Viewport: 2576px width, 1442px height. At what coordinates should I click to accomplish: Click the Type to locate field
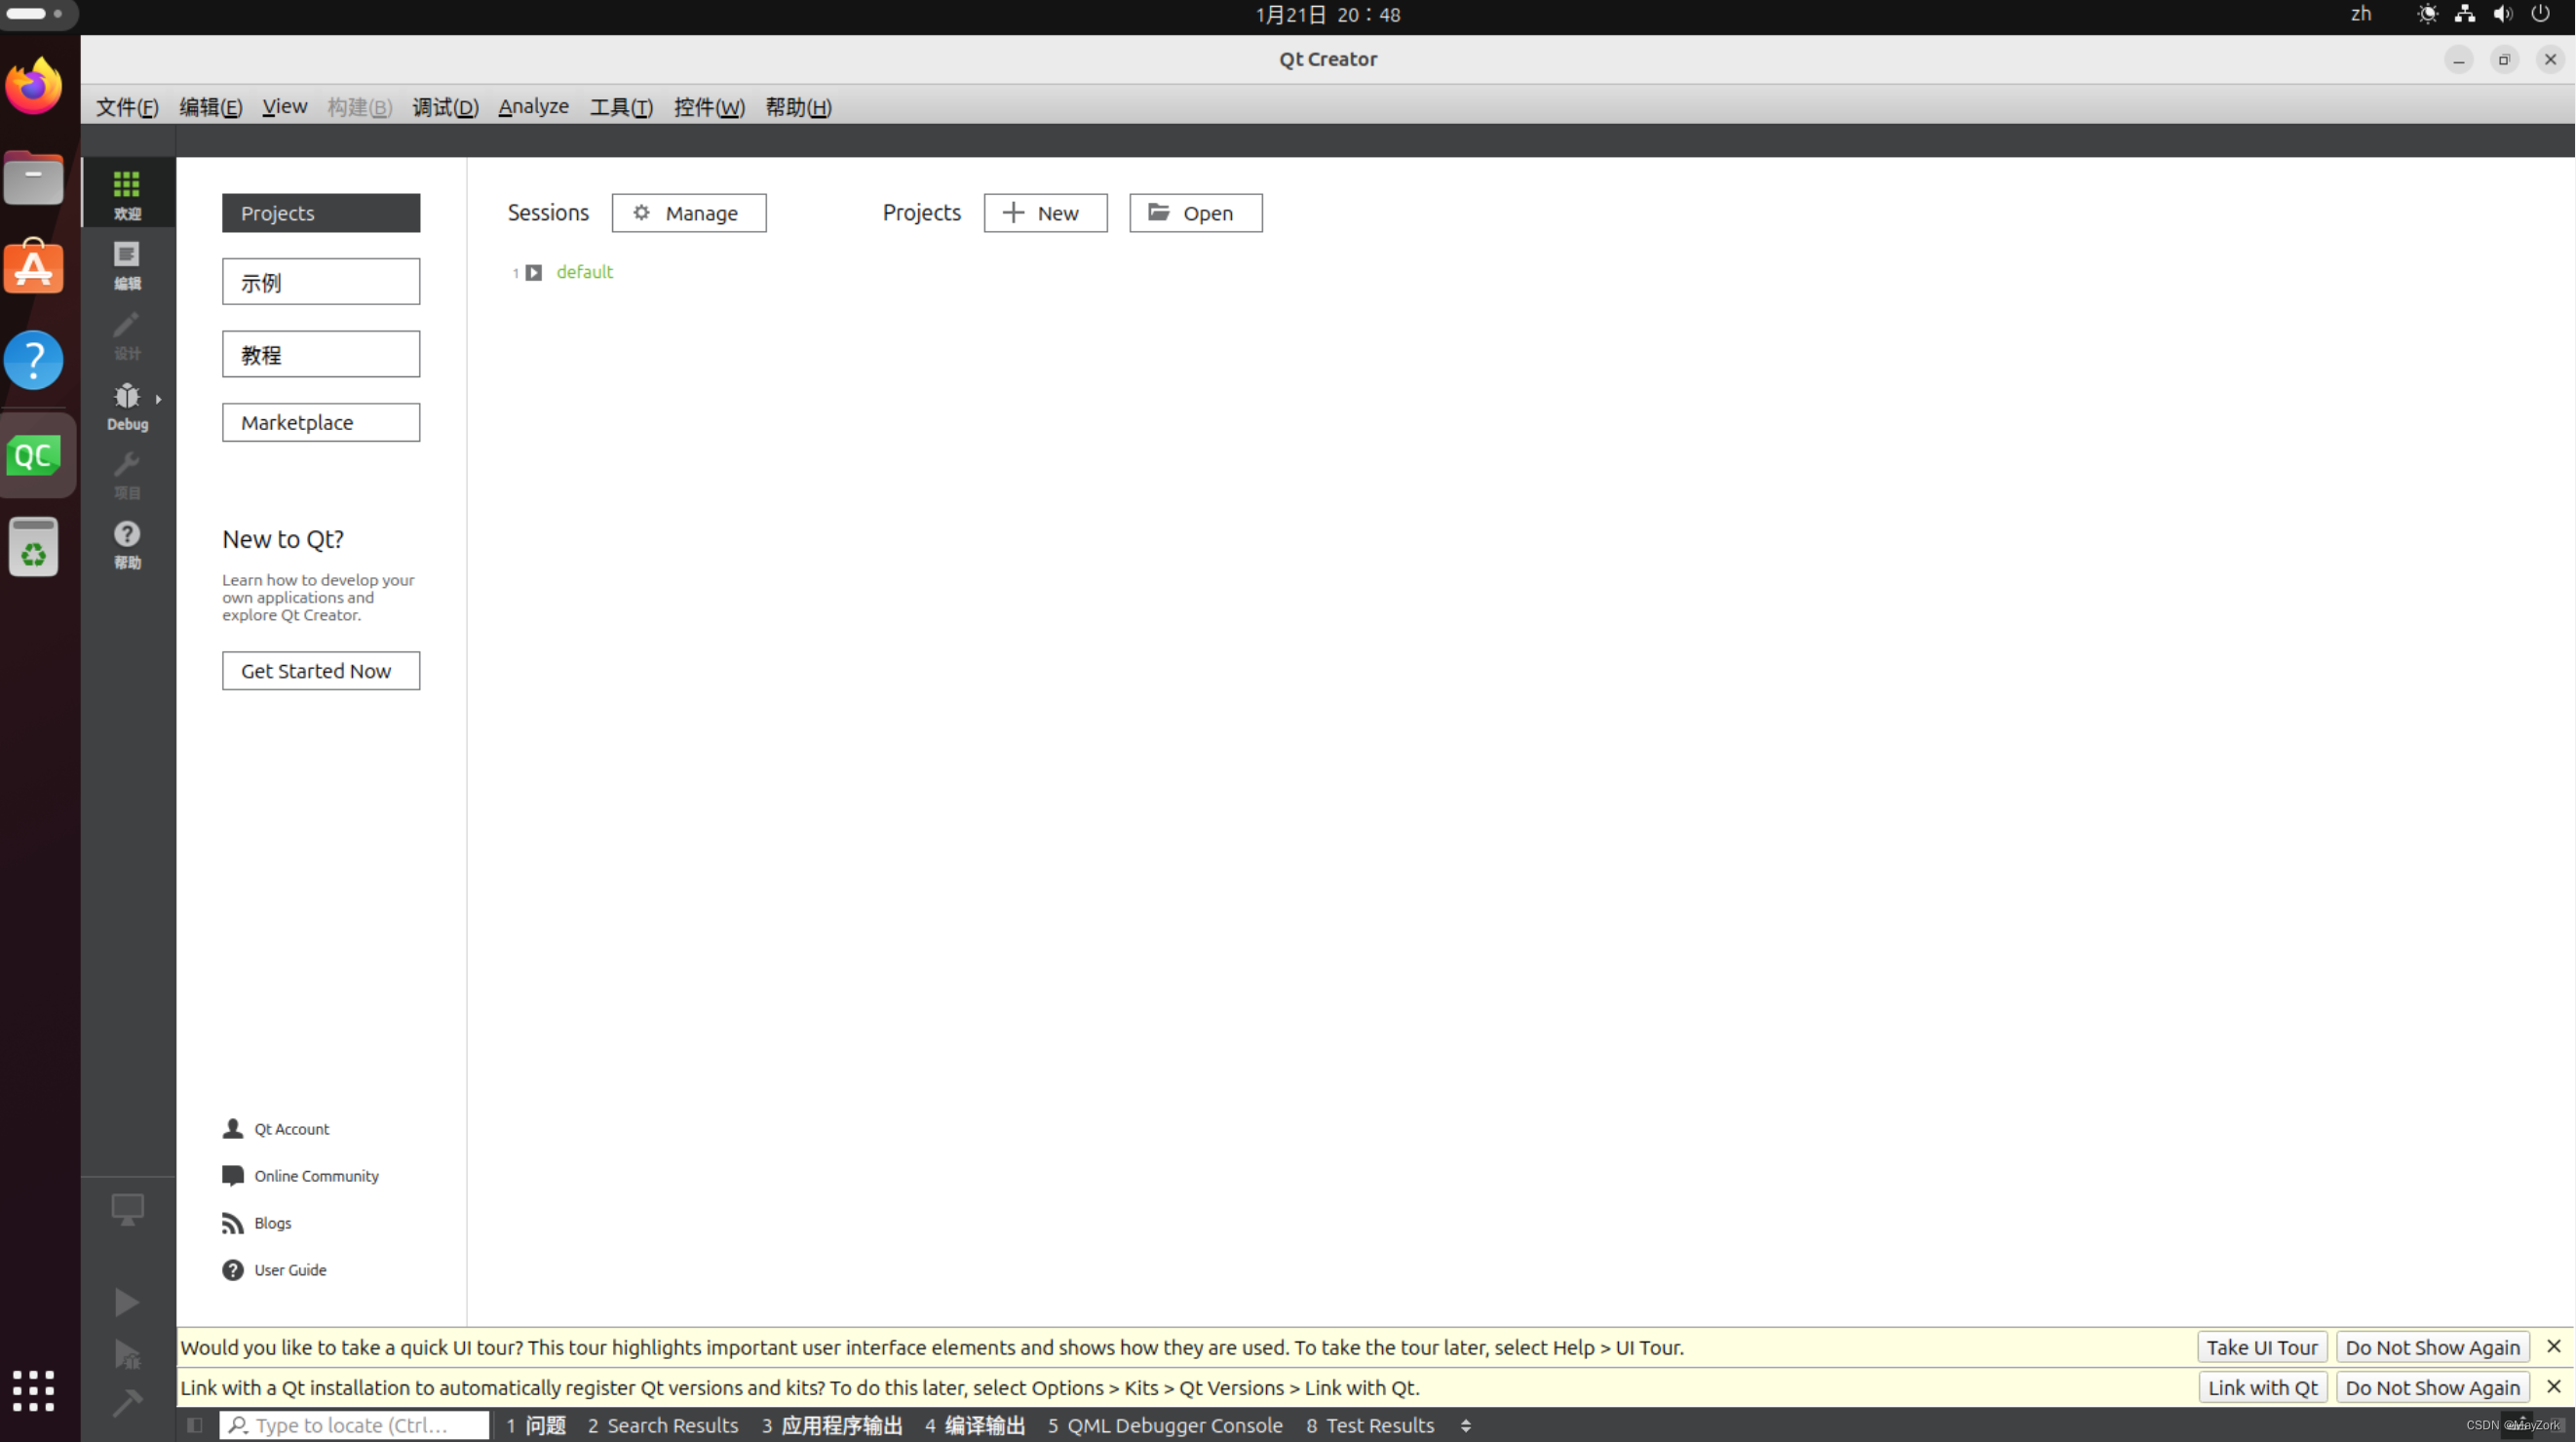click(353, 1425)
